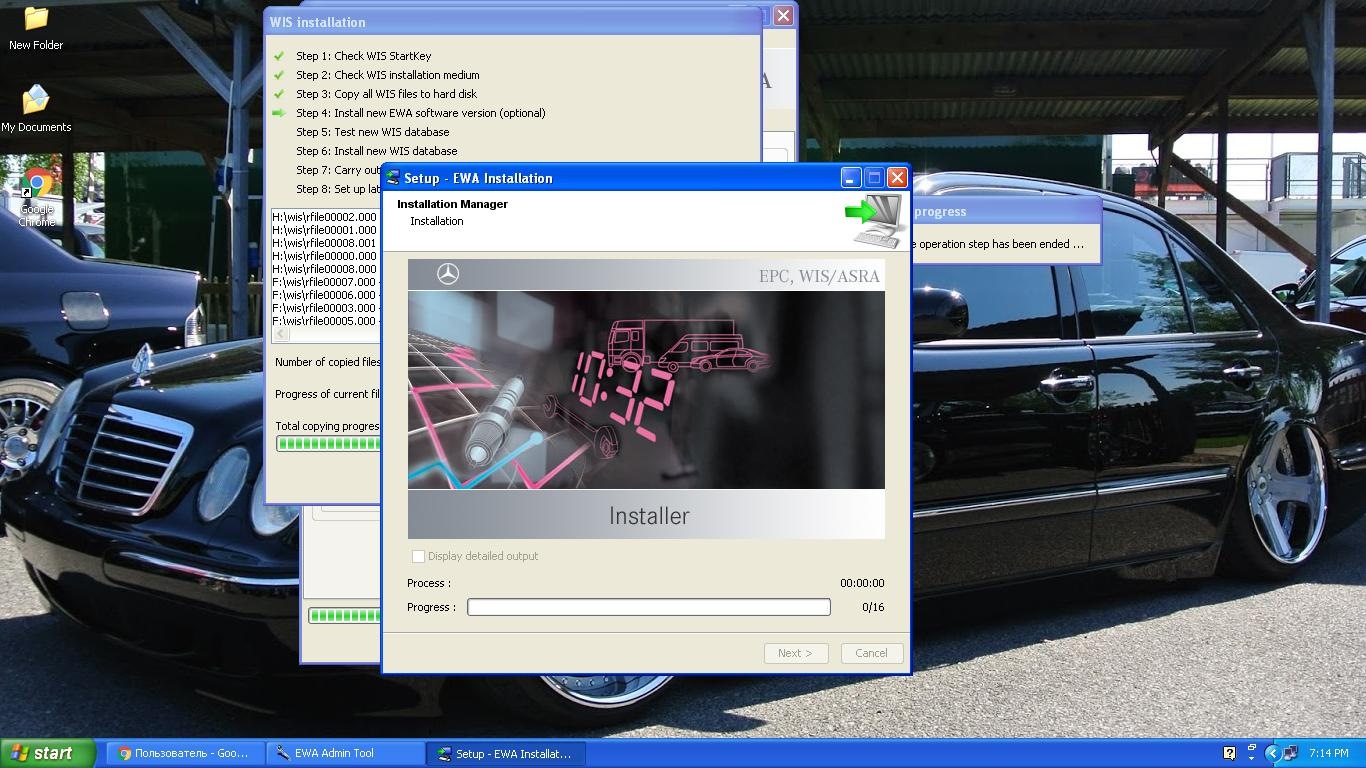Click the Total copying progress bar
Image resolution: width=1366 pixels, height=768 pixels.
click(328, 443)
